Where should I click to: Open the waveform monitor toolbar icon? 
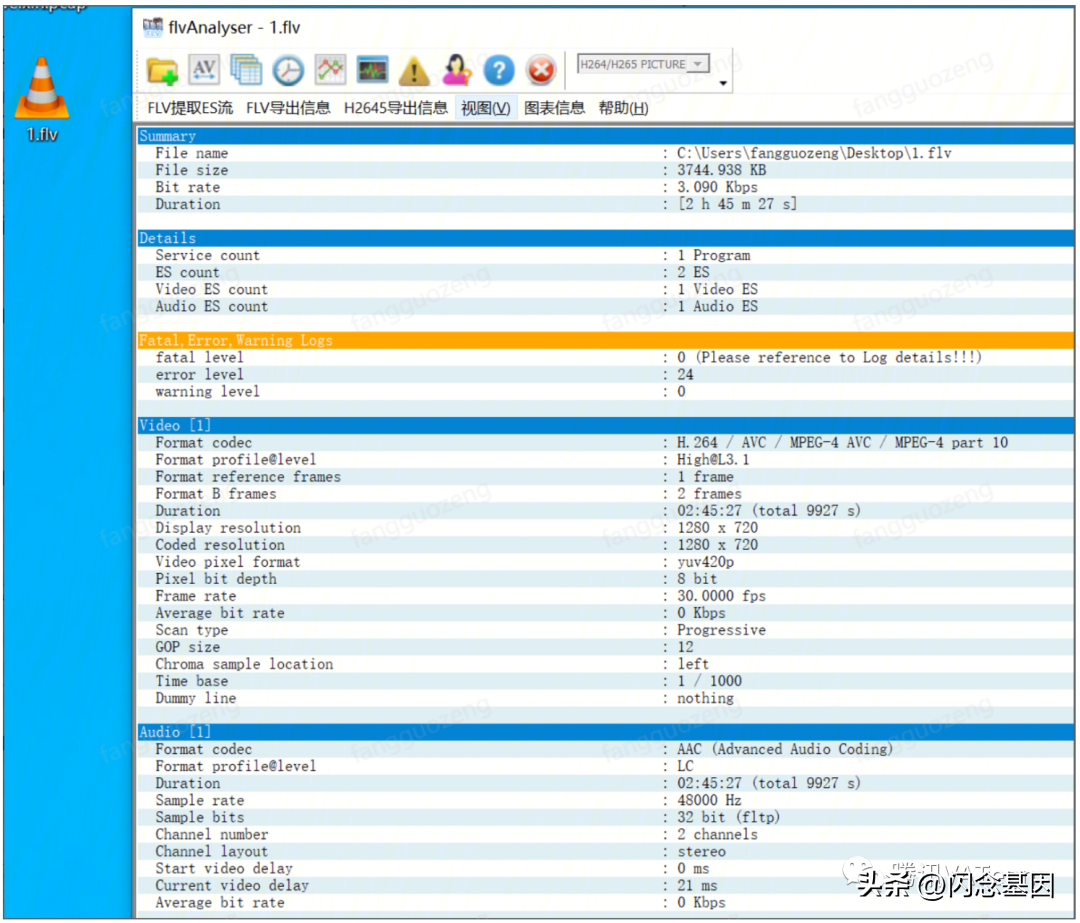[373, 70]
